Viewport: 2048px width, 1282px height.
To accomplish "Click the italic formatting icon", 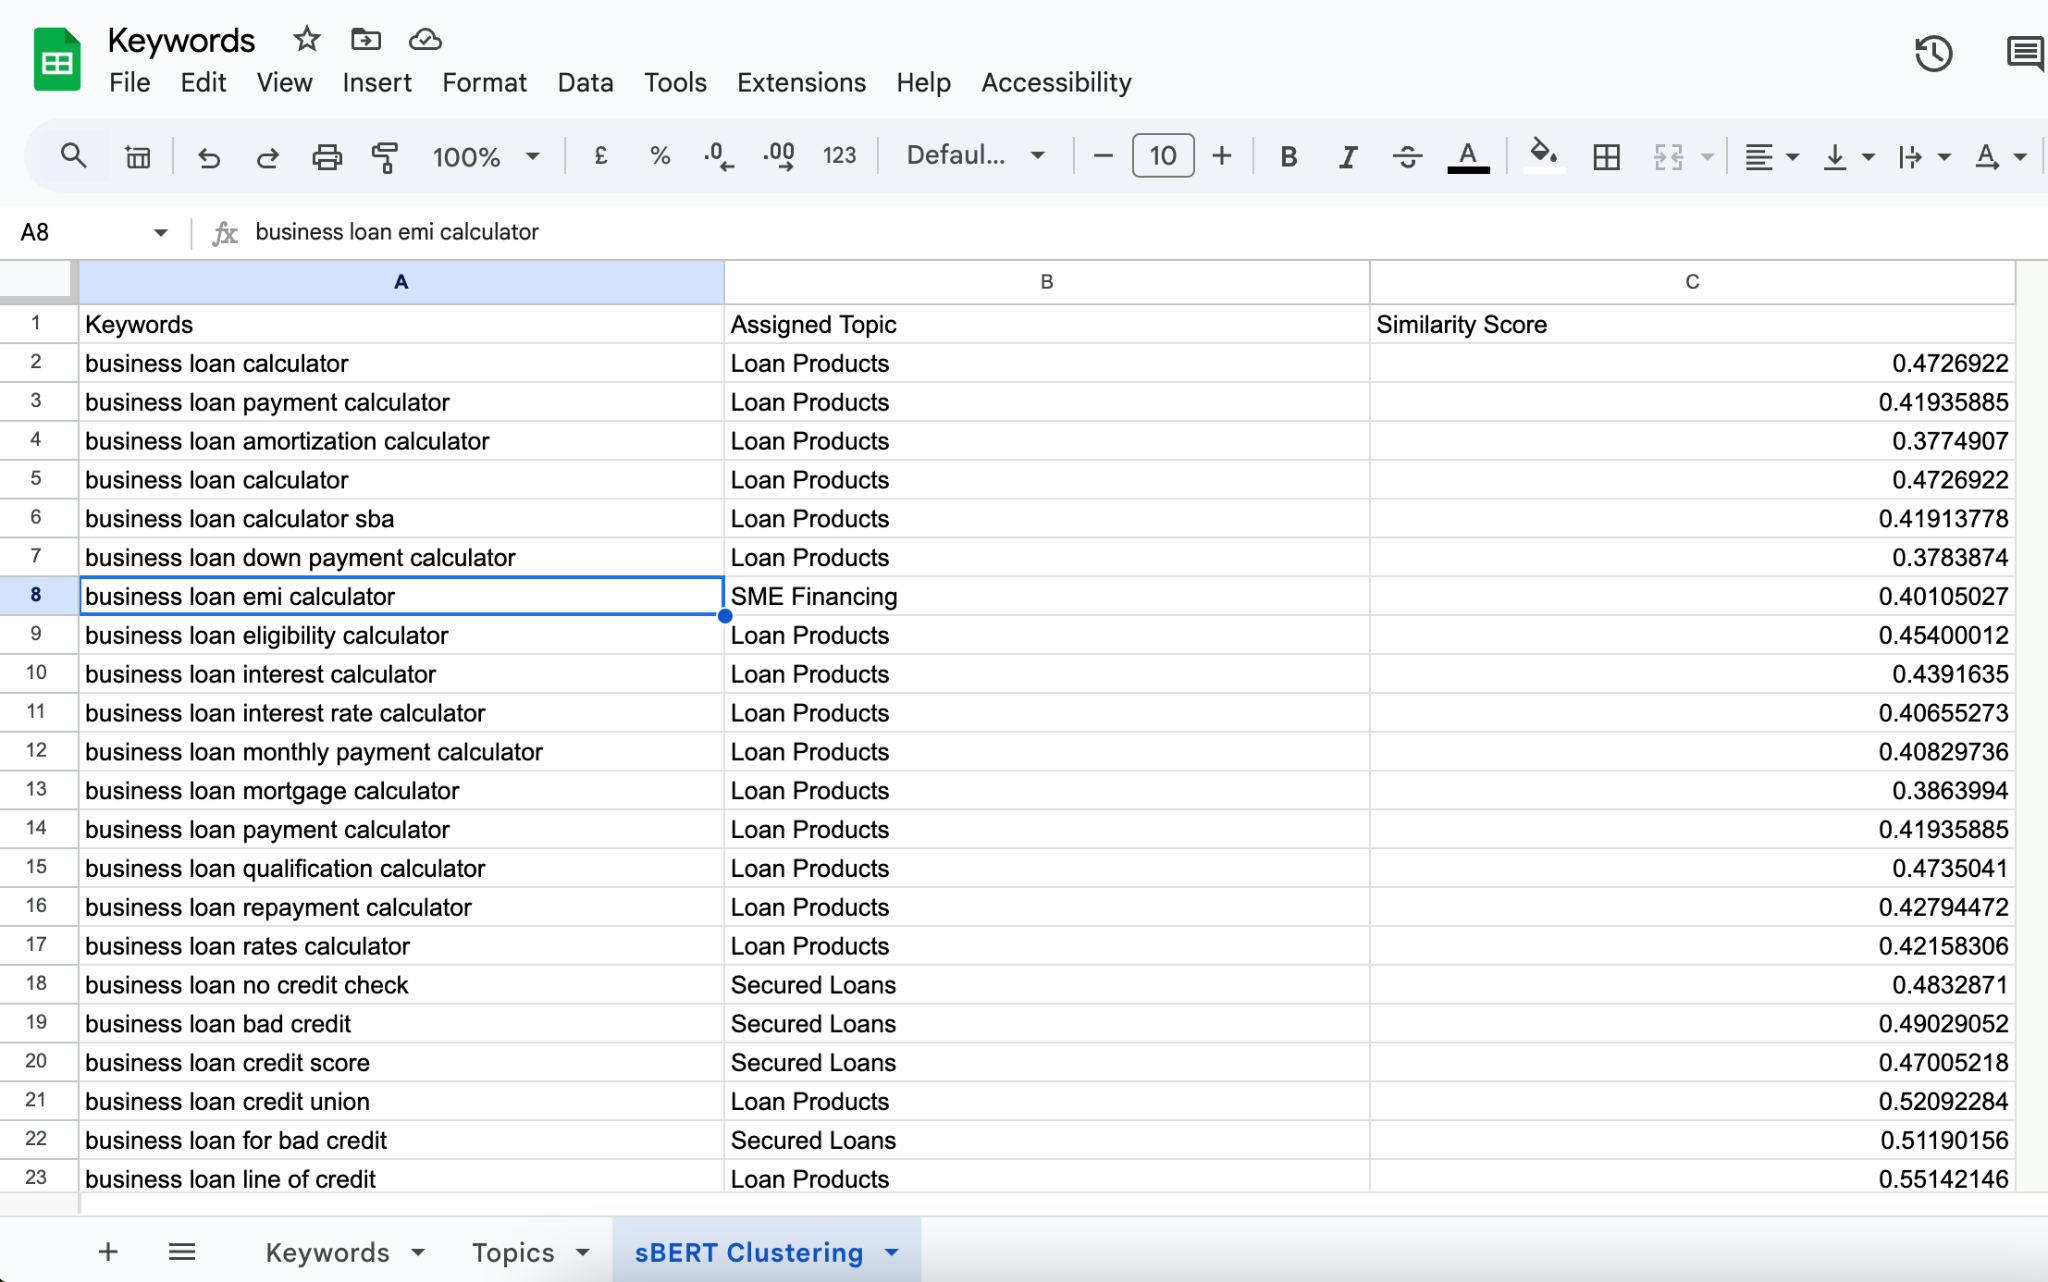I will (1347, 157).
